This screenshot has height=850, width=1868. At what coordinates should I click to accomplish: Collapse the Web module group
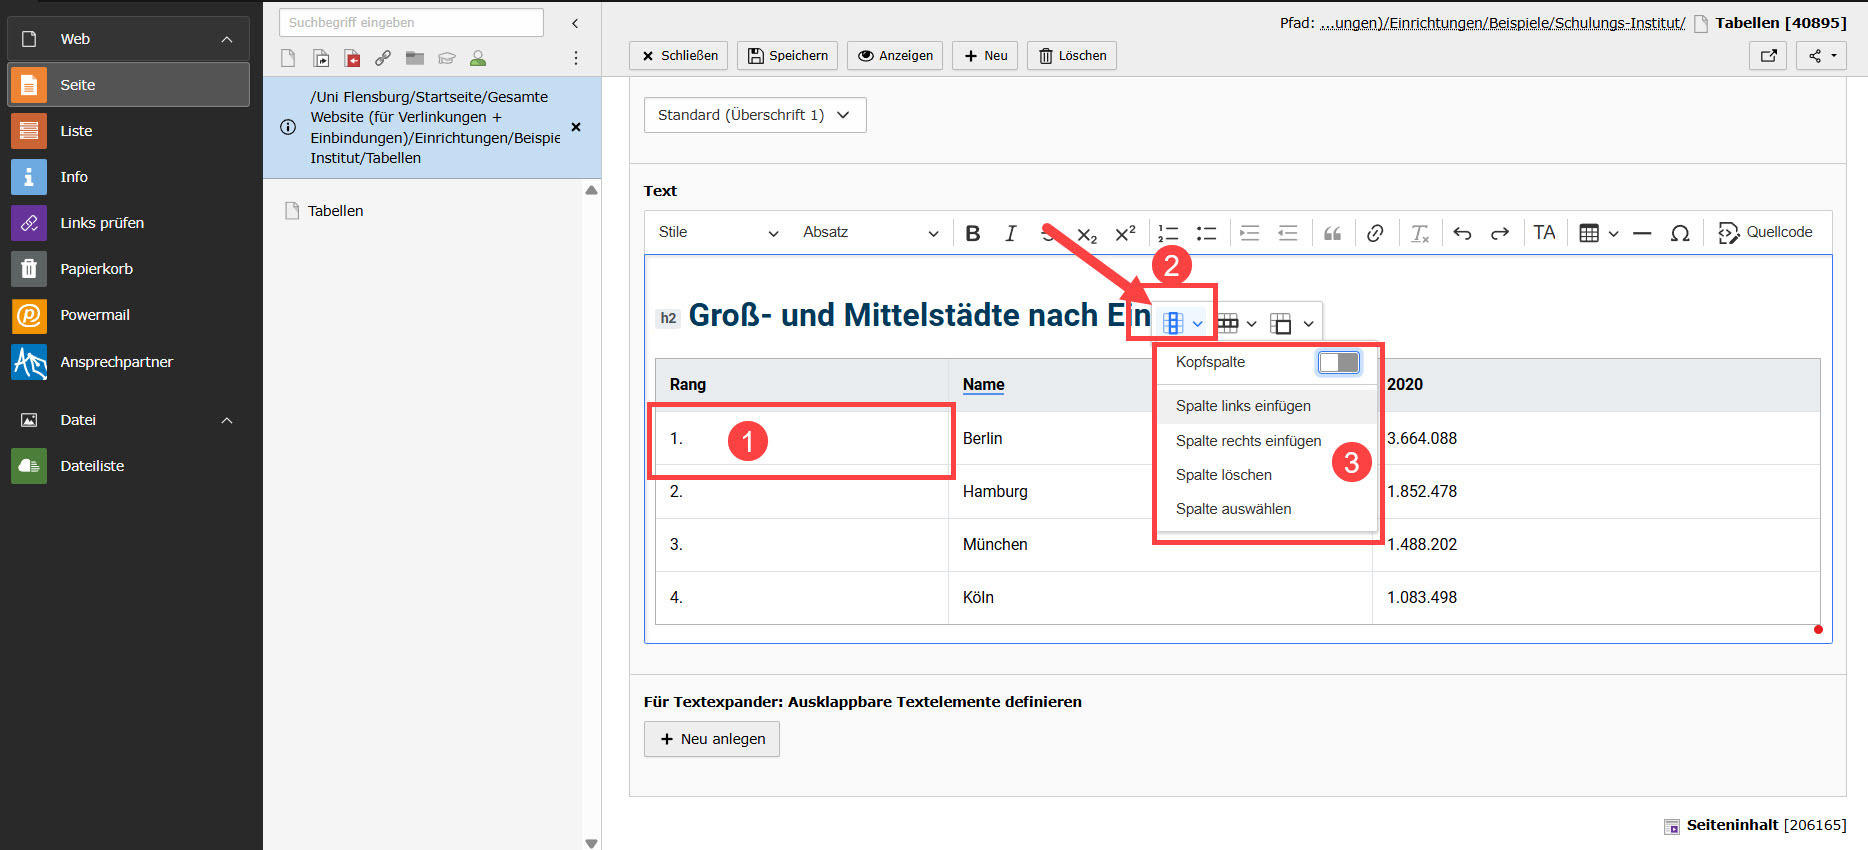click(227, 39)
